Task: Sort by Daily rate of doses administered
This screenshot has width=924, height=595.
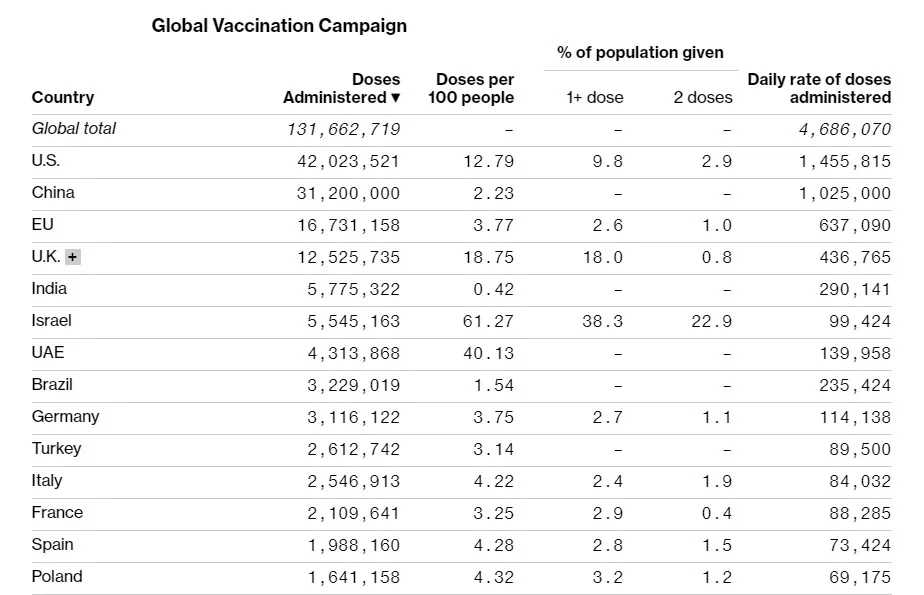Action: click(819, 89)
